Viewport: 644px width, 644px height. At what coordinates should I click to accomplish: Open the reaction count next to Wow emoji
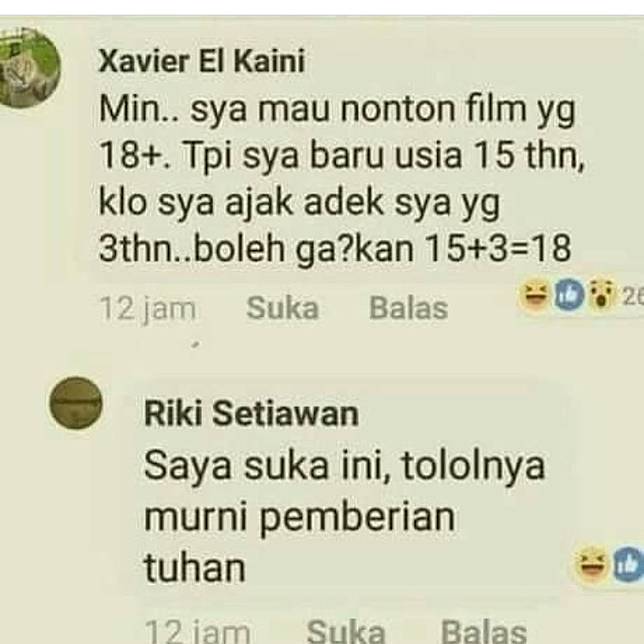632,296
